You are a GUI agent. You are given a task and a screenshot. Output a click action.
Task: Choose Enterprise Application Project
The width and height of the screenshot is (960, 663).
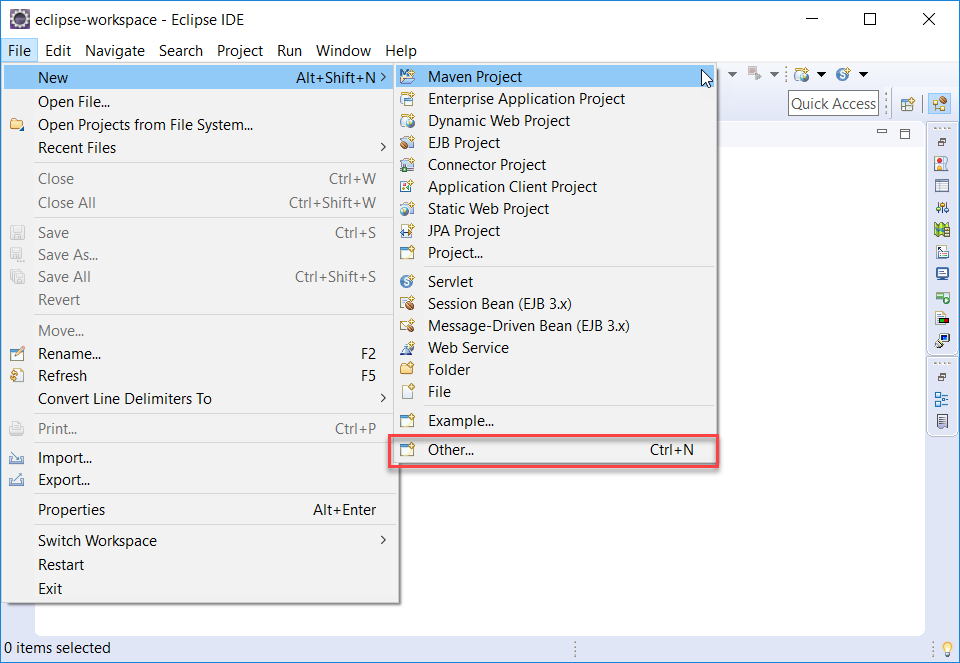click(555, 99)
